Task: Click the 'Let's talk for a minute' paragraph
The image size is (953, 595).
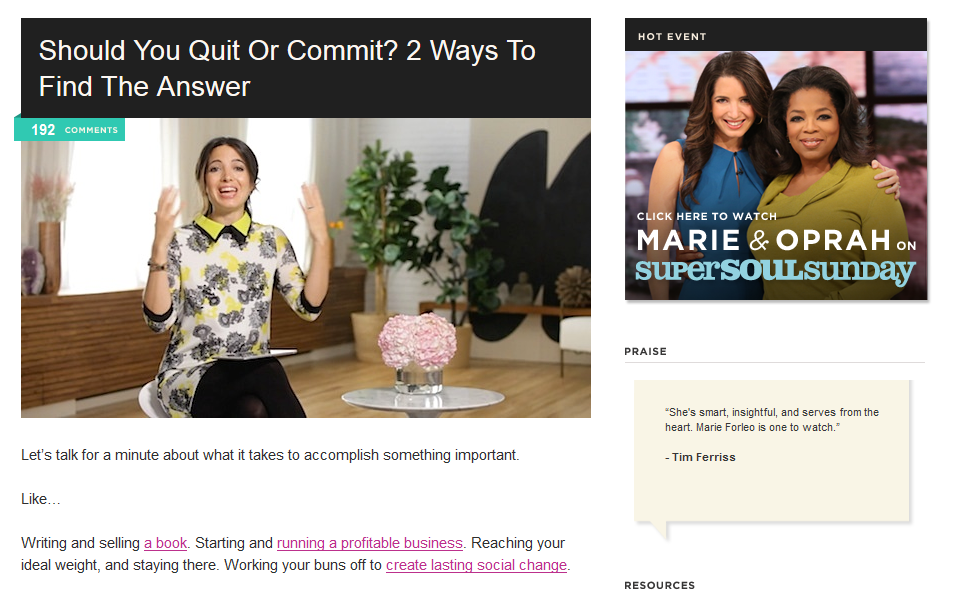Action: [x=270, y=455]
